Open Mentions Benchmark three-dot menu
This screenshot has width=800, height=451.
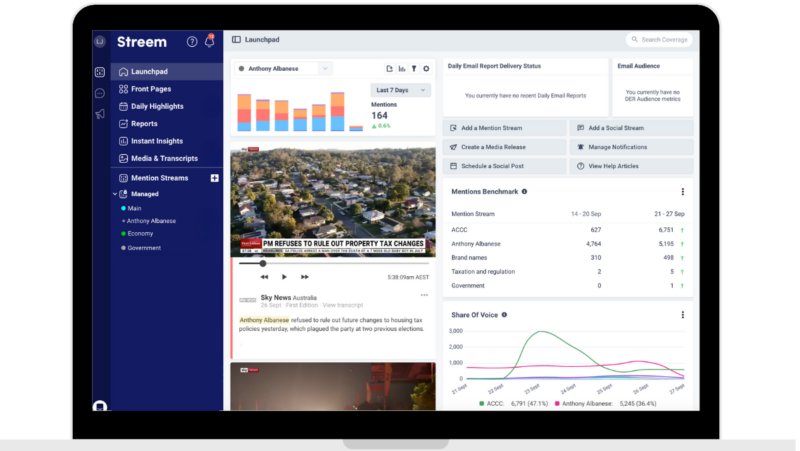(683, 192)
